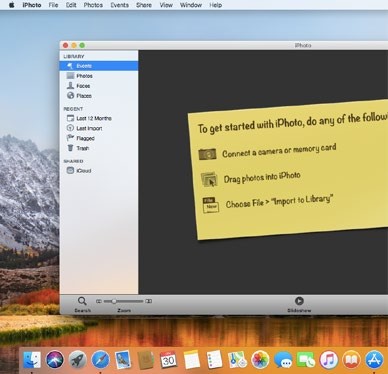Show Last 12 Months photos
The image size is (388, 374).
tap(89, 118)
